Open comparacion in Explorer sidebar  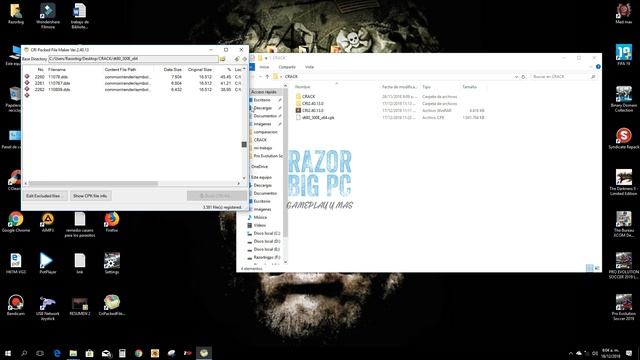click(265, 132)
